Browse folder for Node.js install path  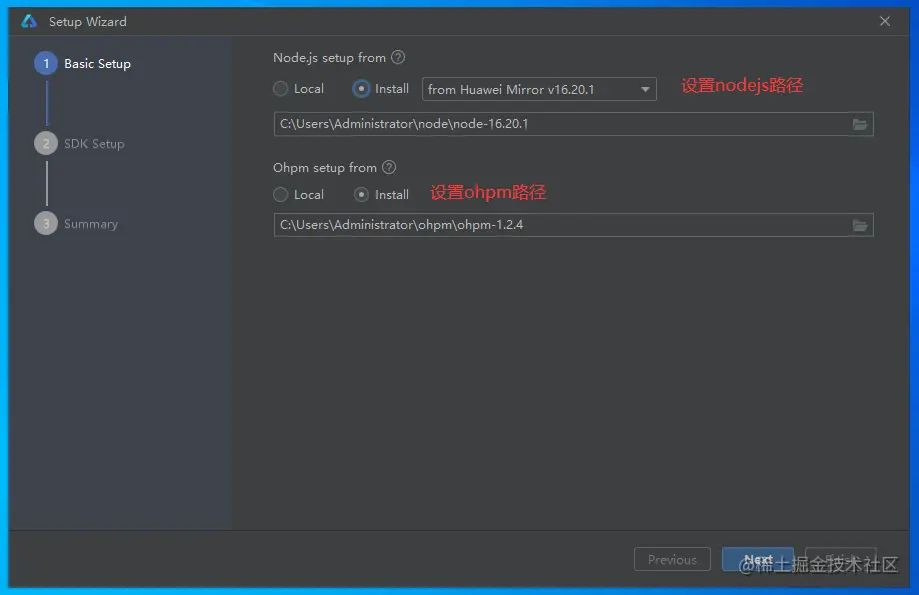click(x=859, y=124)
